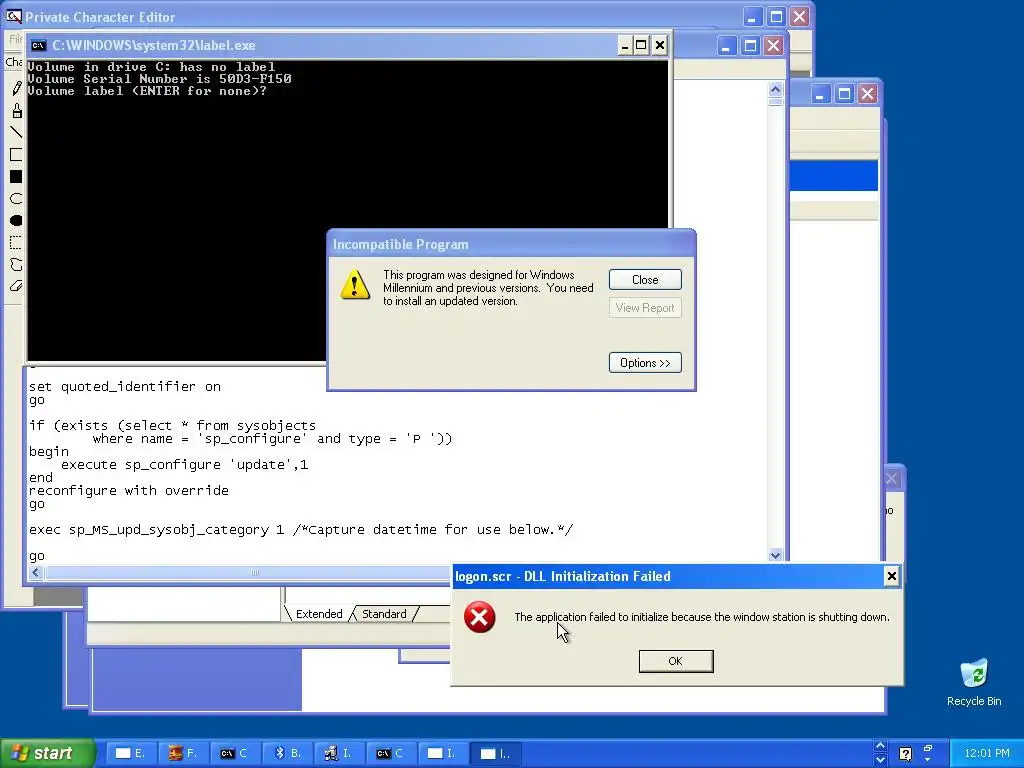Click the taskbar clock showing 12:01 PM

tap(986, 754)
